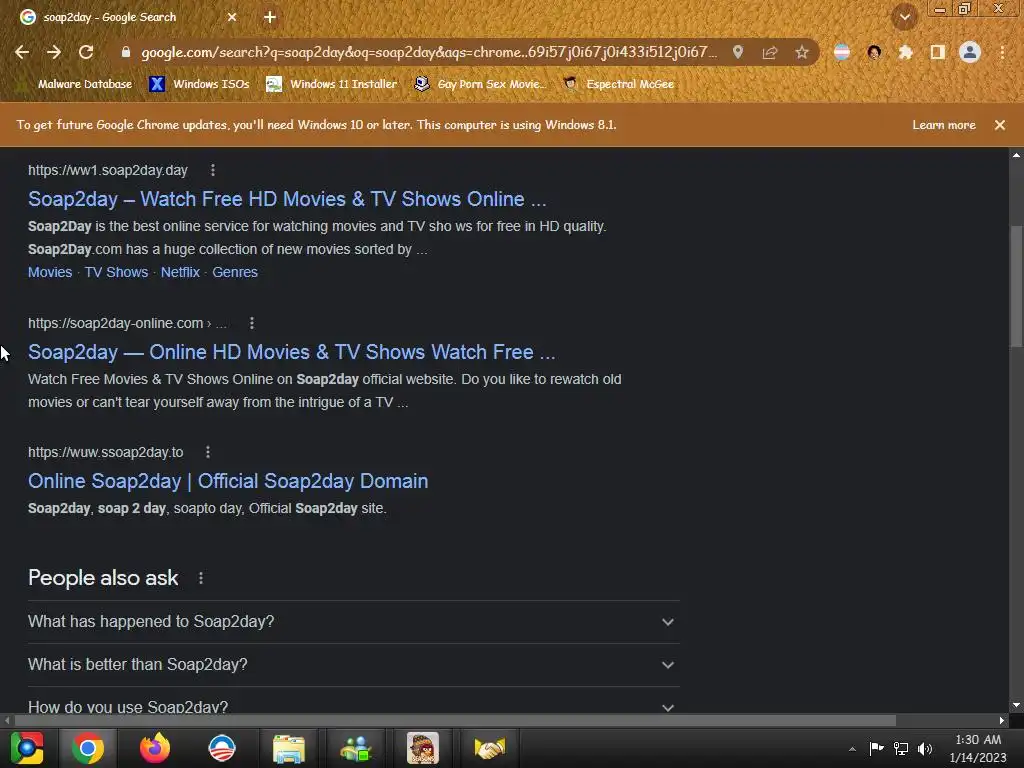Open the Netflix sitelink

[180, 272]
